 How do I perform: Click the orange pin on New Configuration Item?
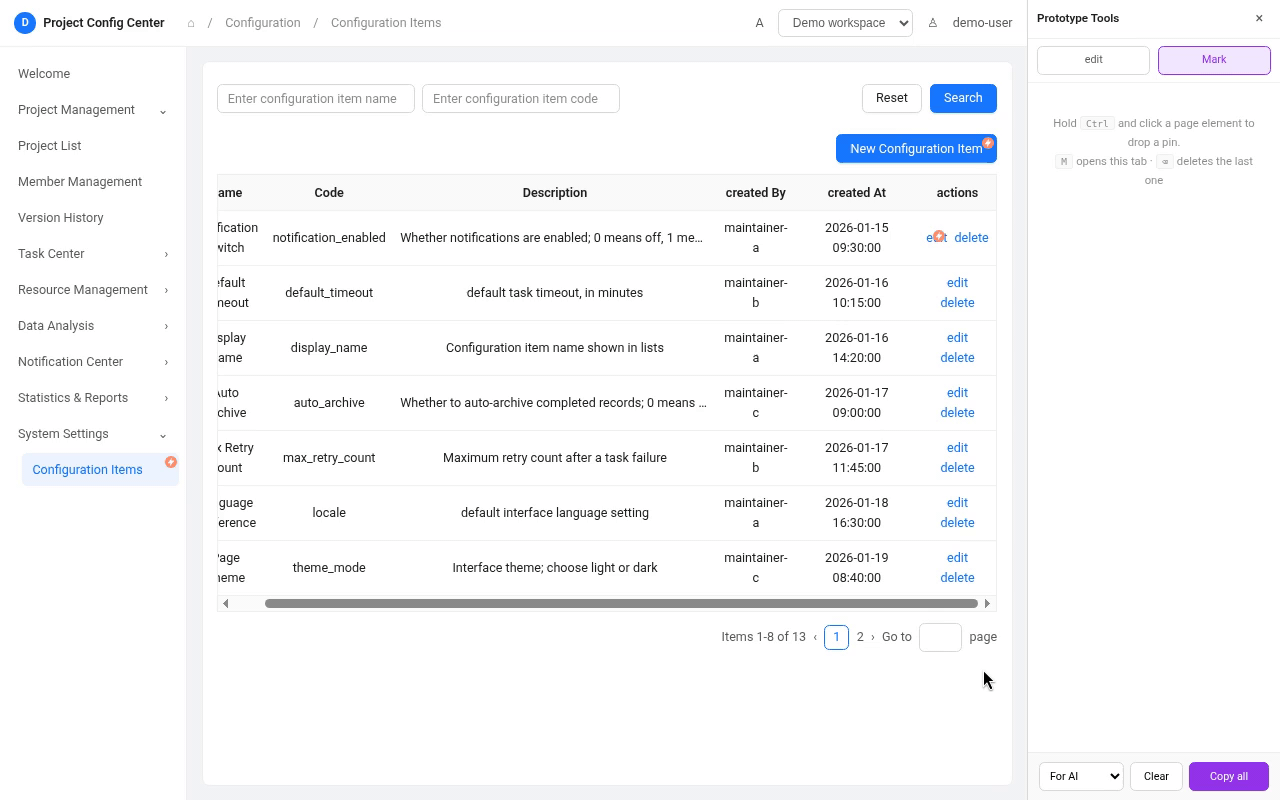point(988,143)
